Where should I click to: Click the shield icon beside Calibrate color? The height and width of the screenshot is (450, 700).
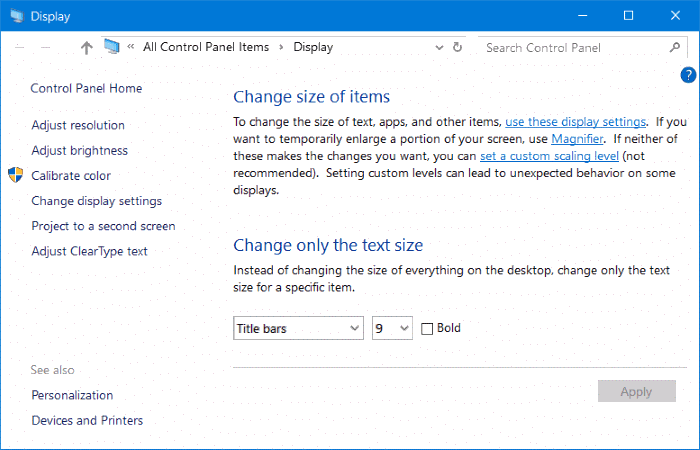[16, 175]
